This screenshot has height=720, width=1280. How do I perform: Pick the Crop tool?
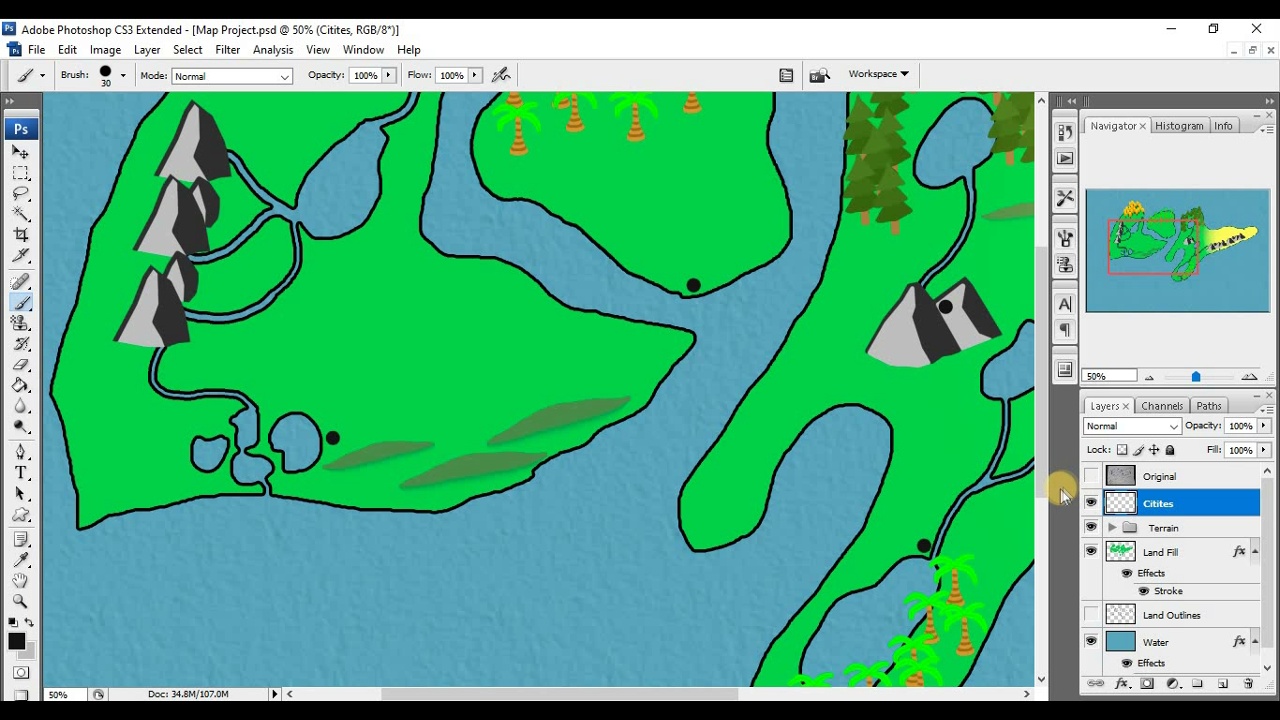(20, 235)
